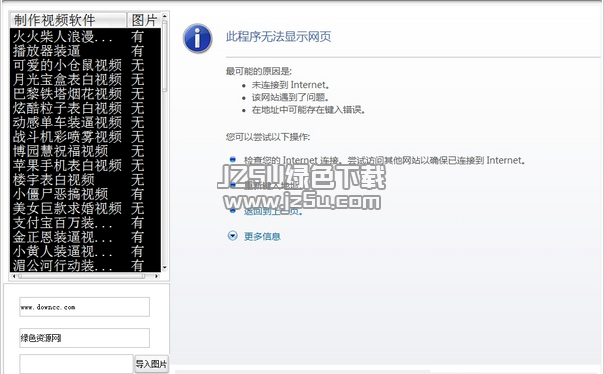Select list row 月光宝盒表白视频
The height and width of the screenshot is (374, 604).
[x=85, y=79]
